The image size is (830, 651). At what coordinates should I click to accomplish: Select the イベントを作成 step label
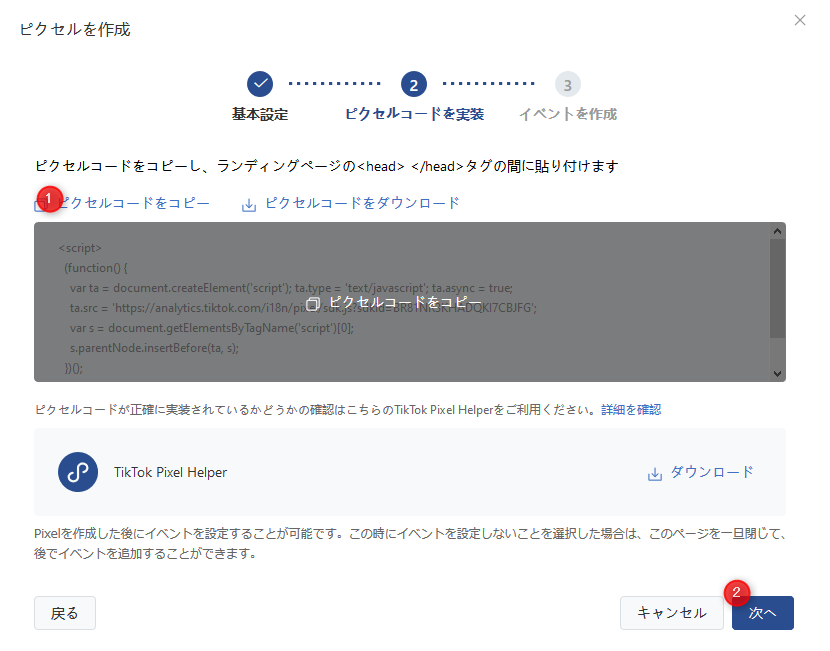coord(568,114)
